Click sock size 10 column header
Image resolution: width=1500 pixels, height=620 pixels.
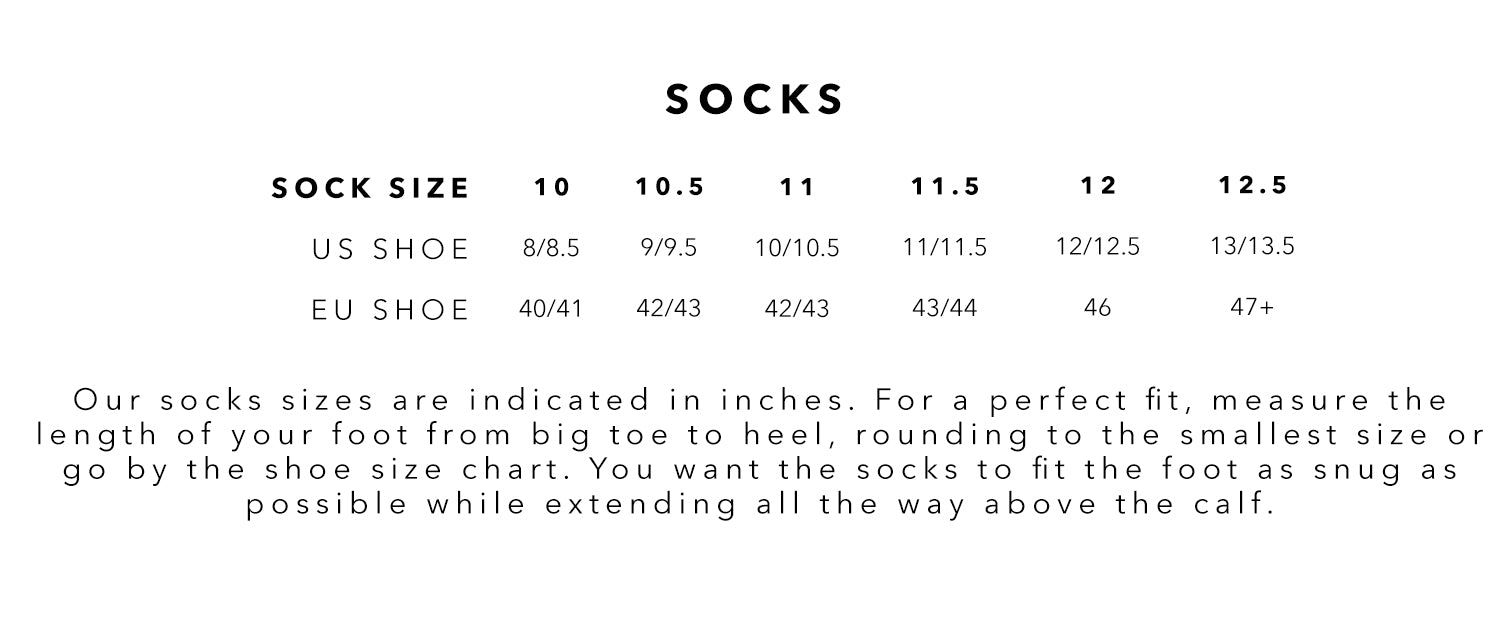coord(550,187)
